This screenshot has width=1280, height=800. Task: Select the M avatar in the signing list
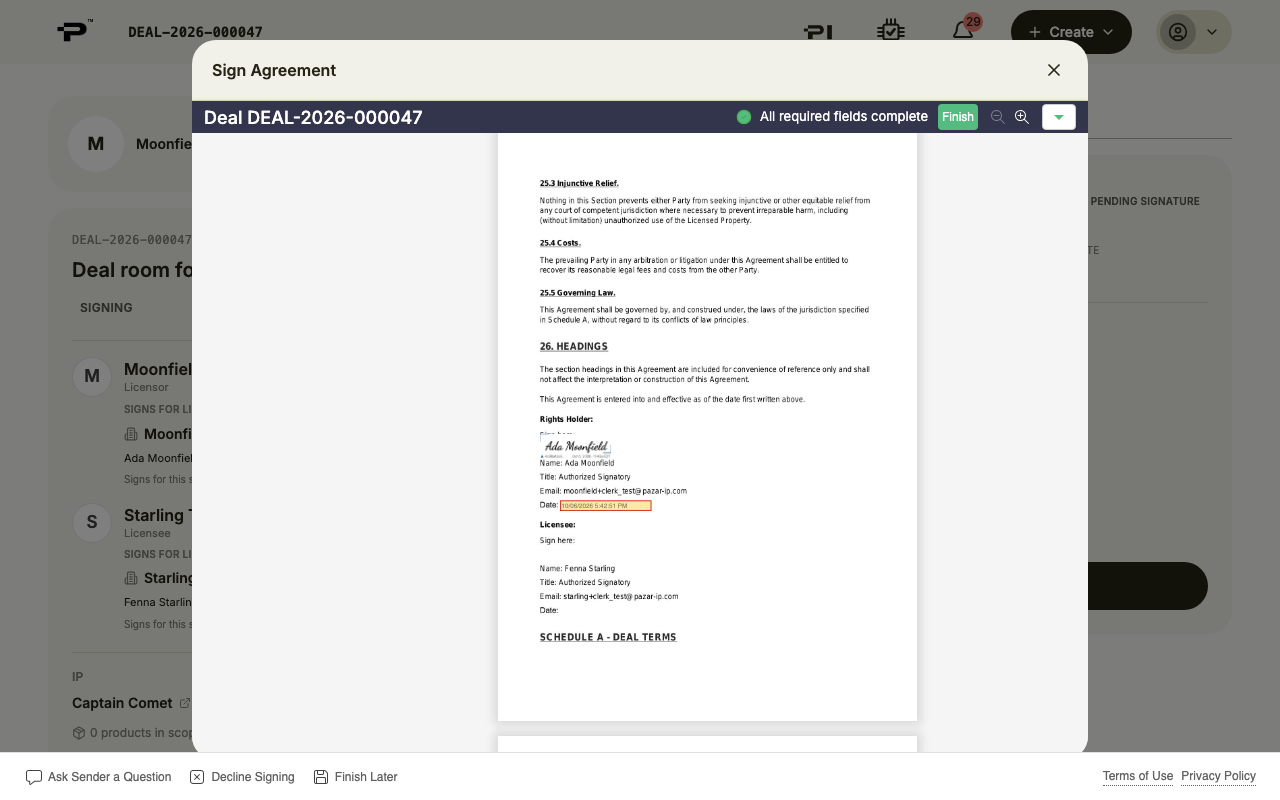click(92, 377)
